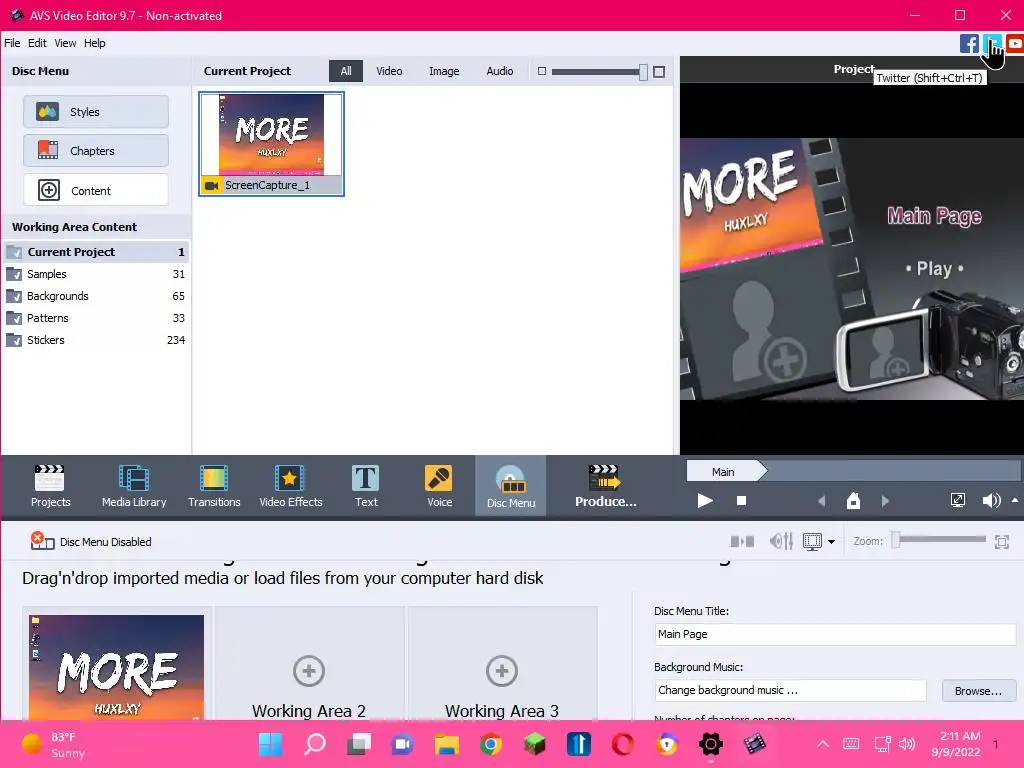This screenshot has width=1024, height=768.
Task: Share via Facebook icon
Action: (969, 44)
